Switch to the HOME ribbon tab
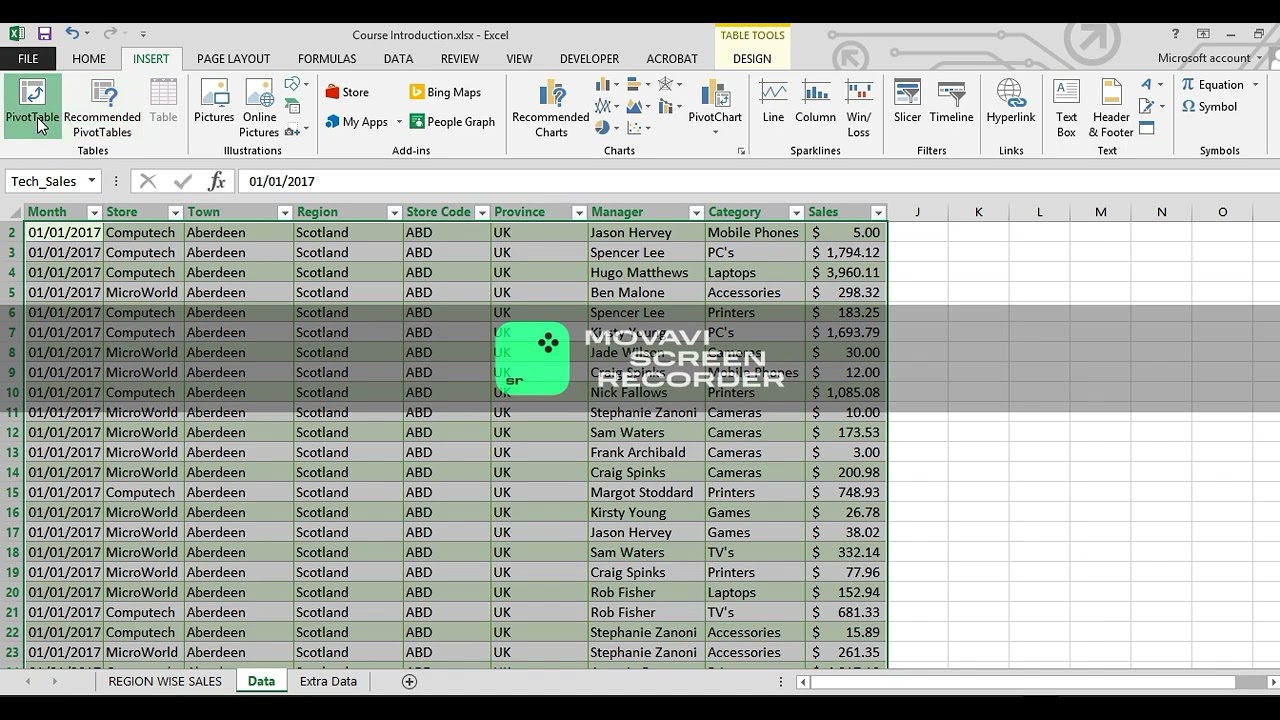This screenshot has width=1280, height=720. 89,59
